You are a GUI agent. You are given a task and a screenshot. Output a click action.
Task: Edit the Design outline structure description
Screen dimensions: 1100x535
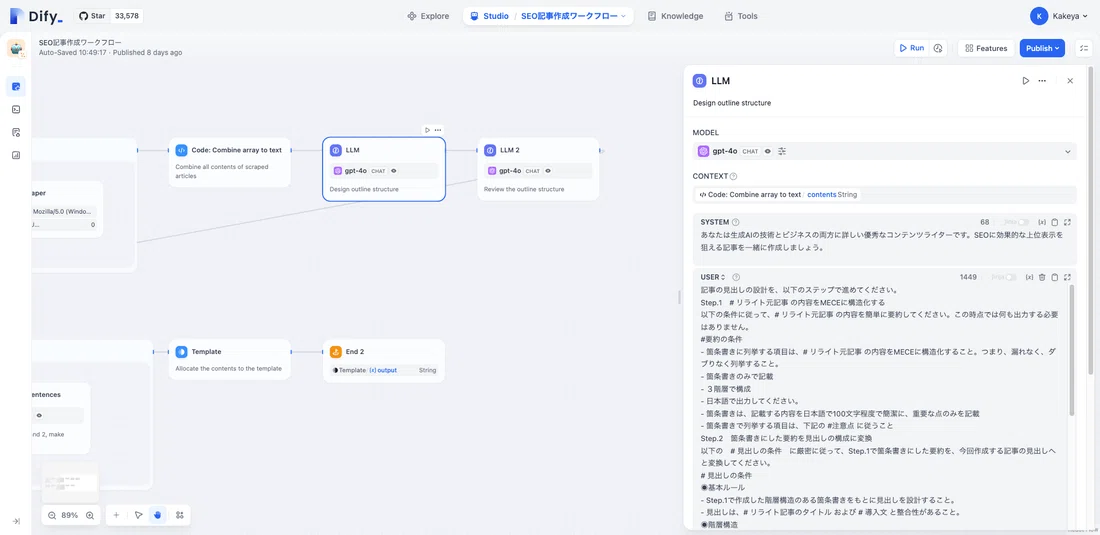732,103
